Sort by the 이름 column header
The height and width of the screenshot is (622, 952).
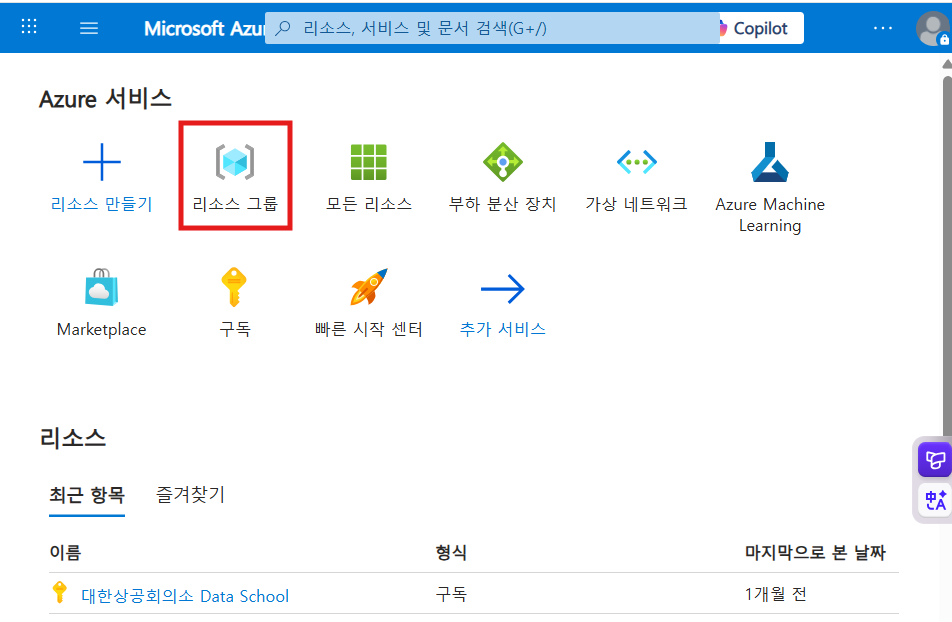65,553
